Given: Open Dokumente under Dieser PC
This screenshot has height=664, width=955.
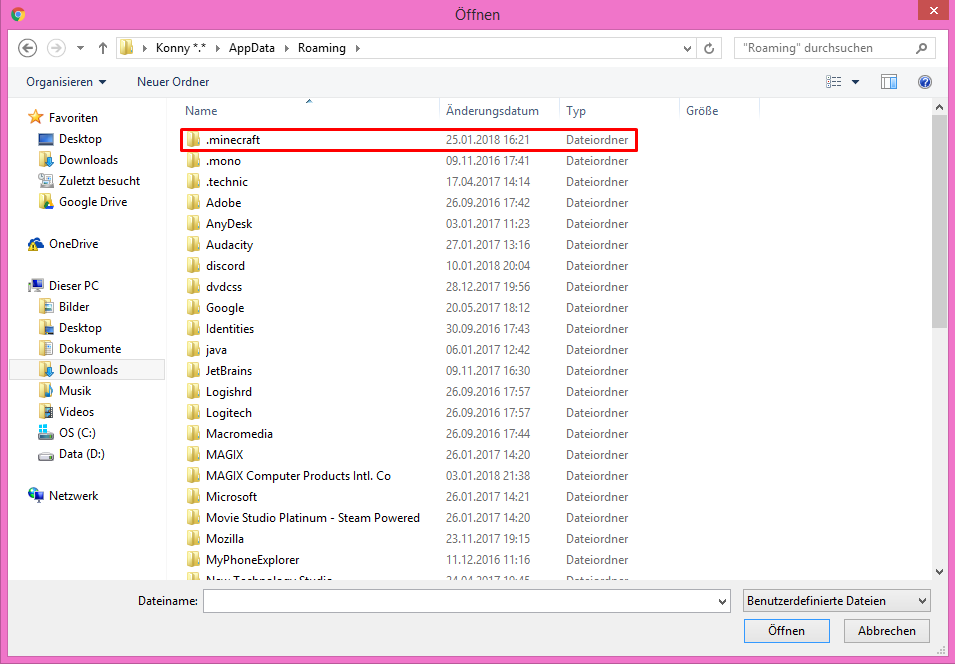Looking at the screenshot, I should pos(80,349).
